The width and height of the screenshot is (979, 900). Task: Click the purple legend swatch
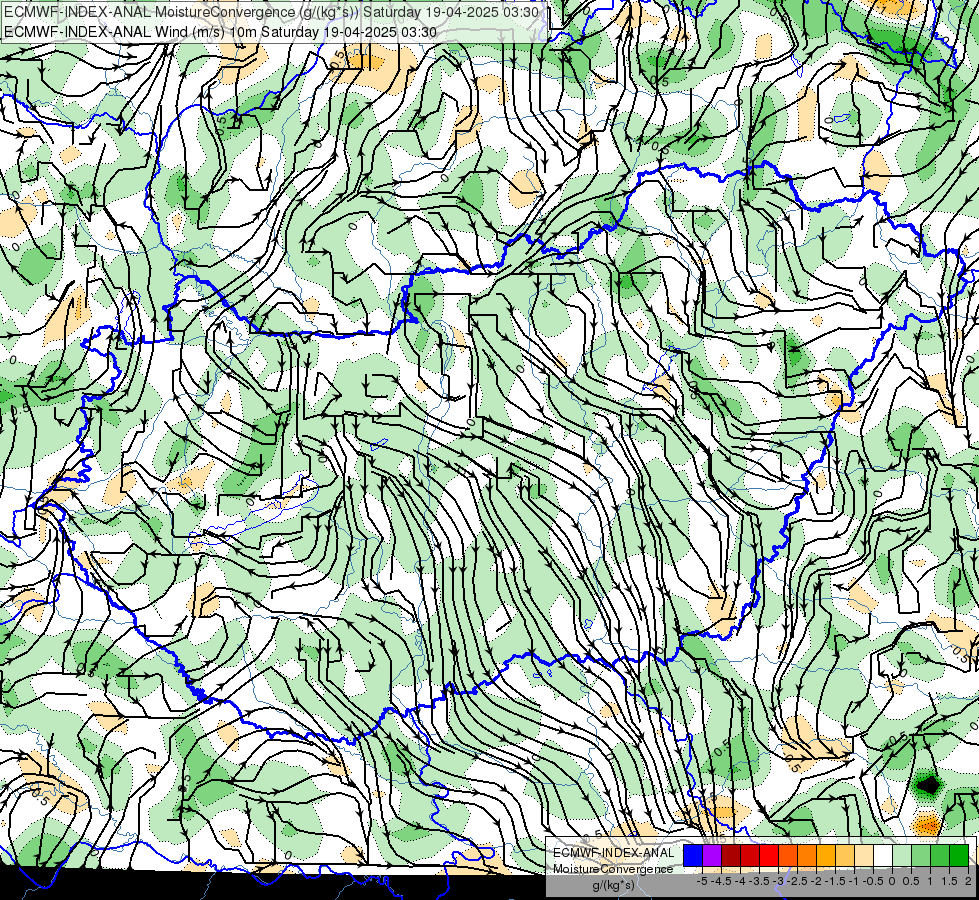(x=712, y=855)
